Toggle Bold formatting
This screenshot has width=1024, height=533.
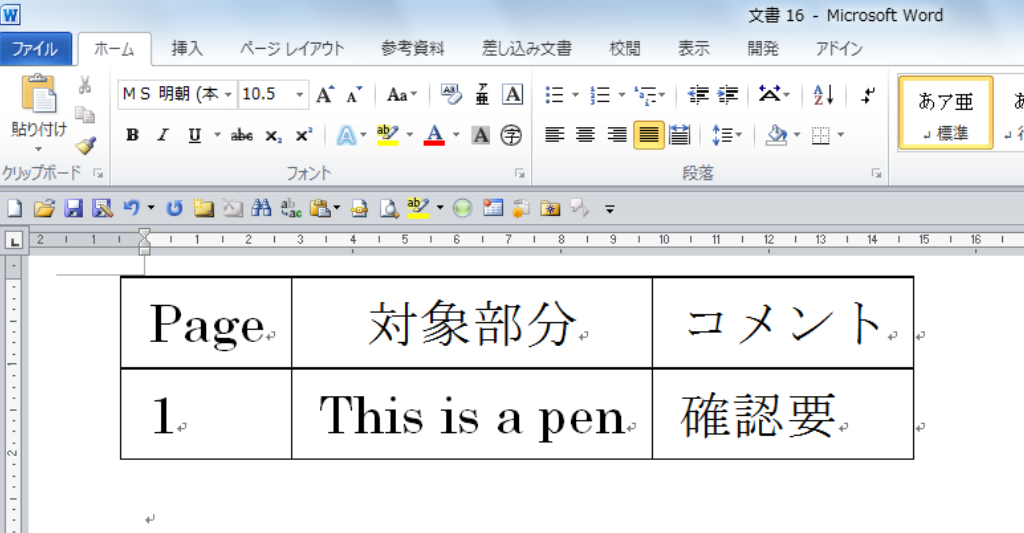coord(132,135)
